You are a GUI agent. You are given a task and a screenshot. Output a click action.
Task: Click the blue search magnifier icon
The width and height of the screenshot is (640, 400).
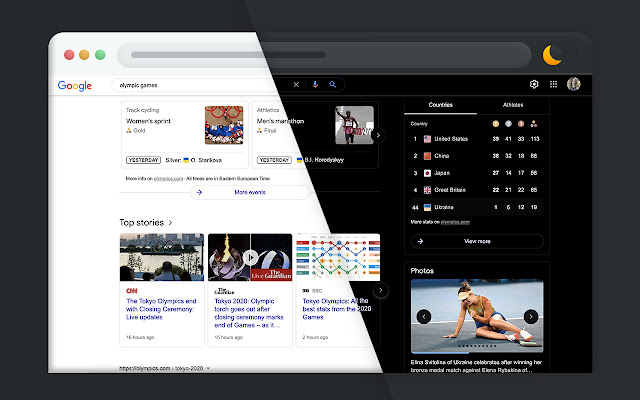coord(333,84)
